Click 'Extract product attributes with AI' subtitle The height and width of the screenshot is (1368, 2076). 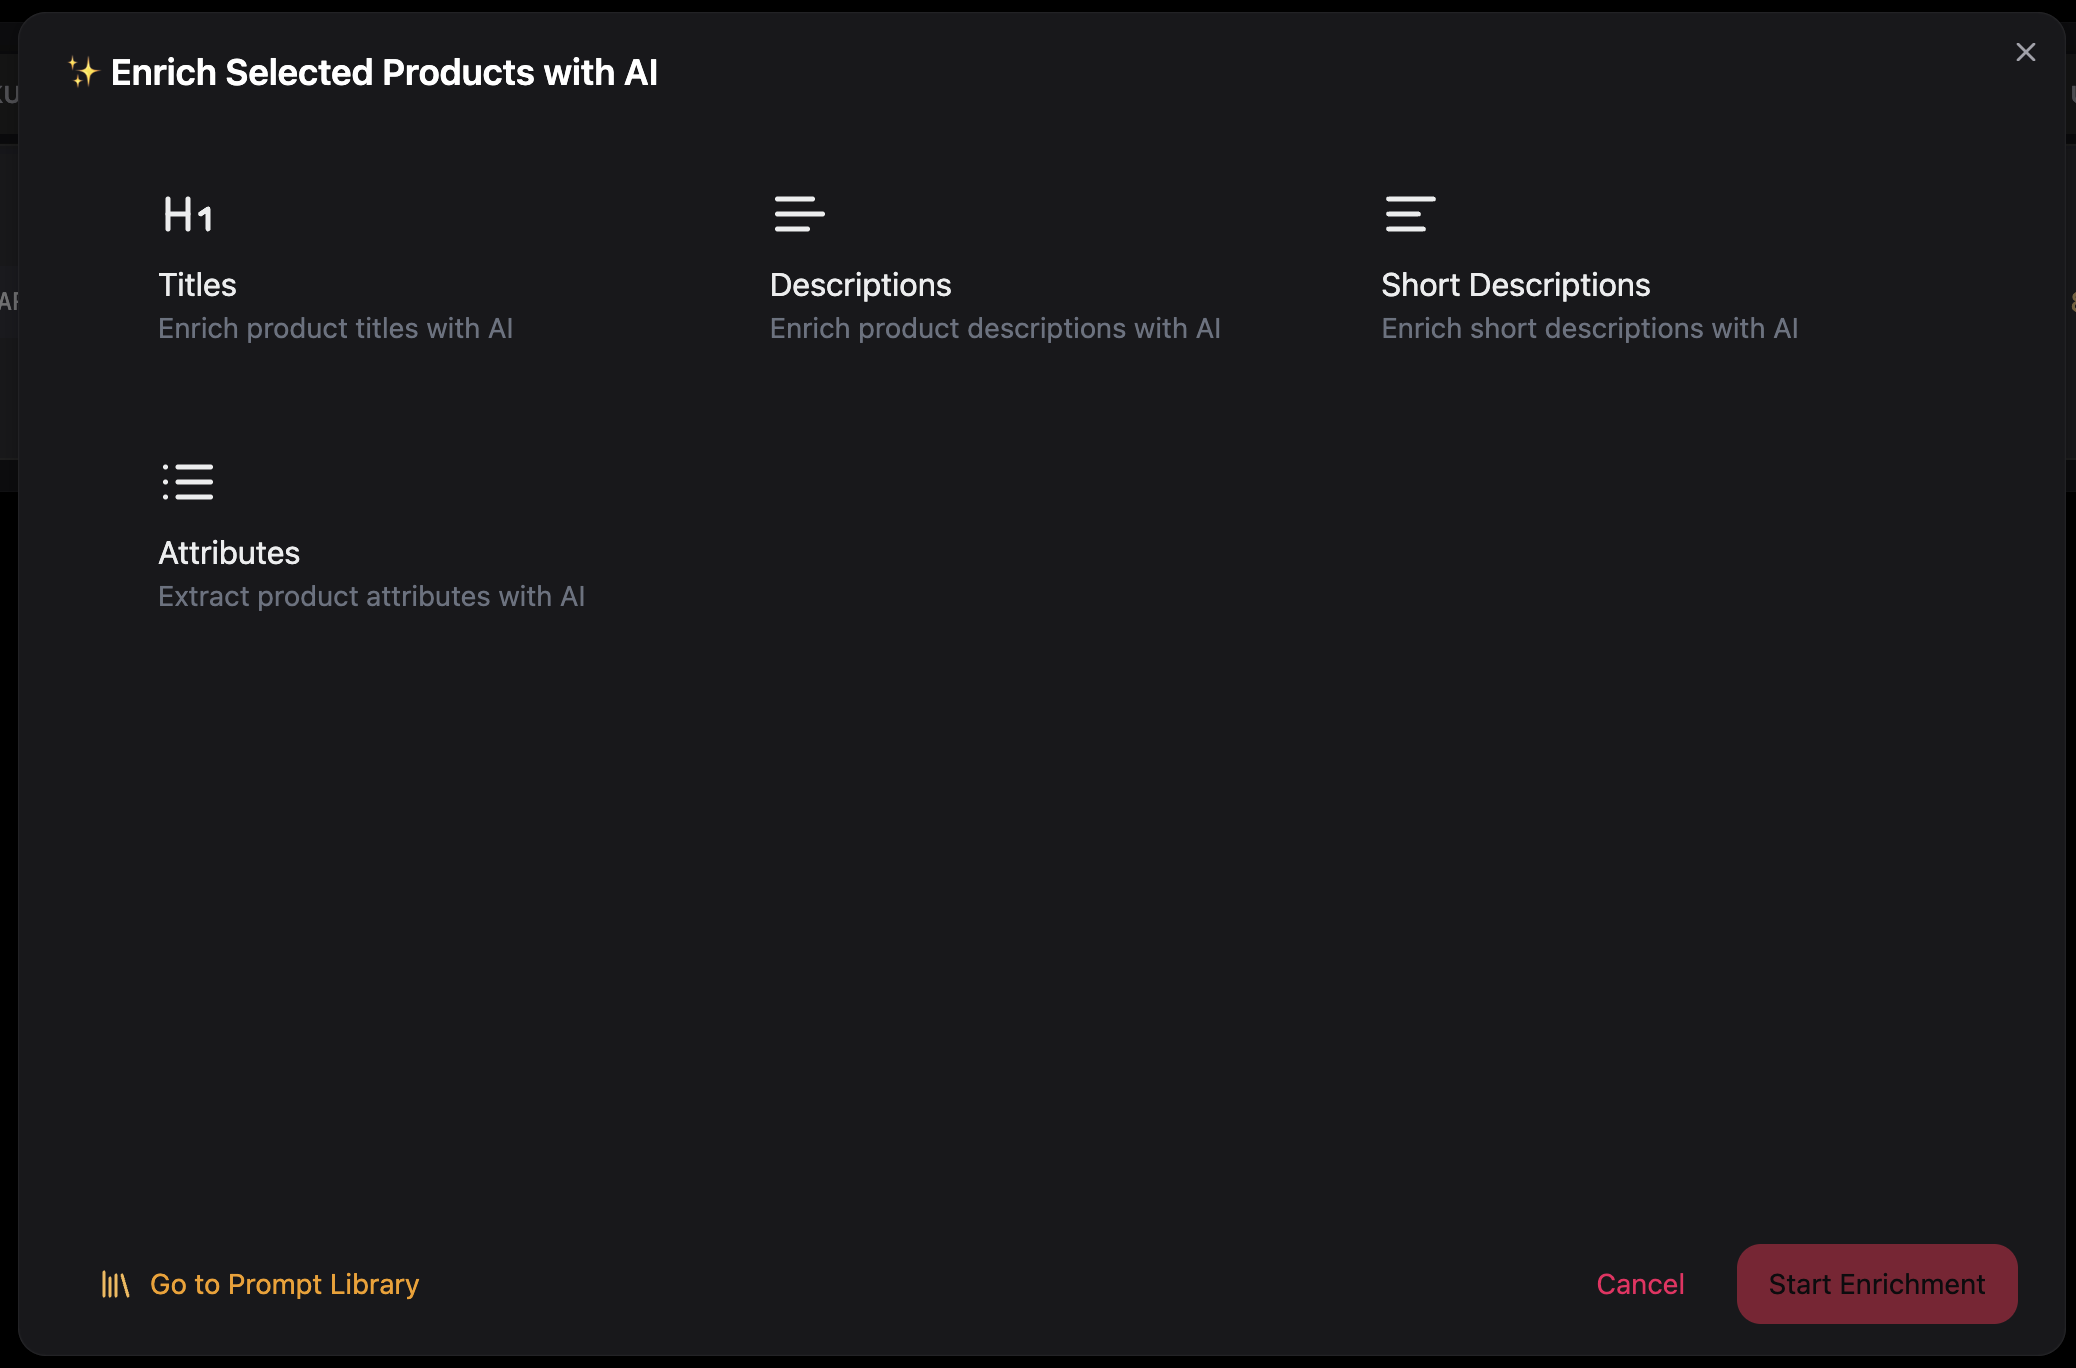(371, 596)
